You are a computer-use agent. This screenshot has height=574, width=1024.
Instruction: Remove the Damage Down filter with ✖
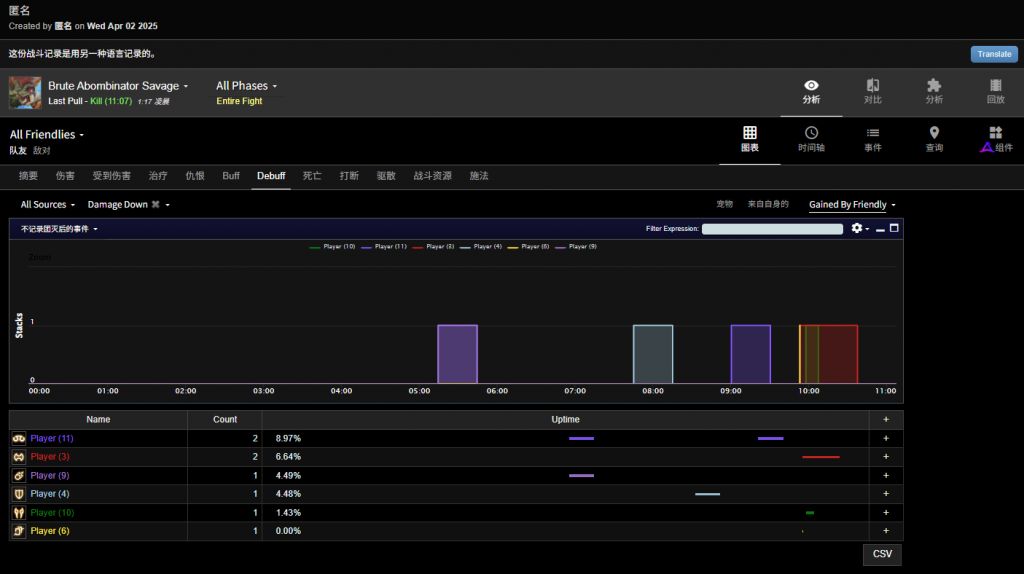click(155, 205)
